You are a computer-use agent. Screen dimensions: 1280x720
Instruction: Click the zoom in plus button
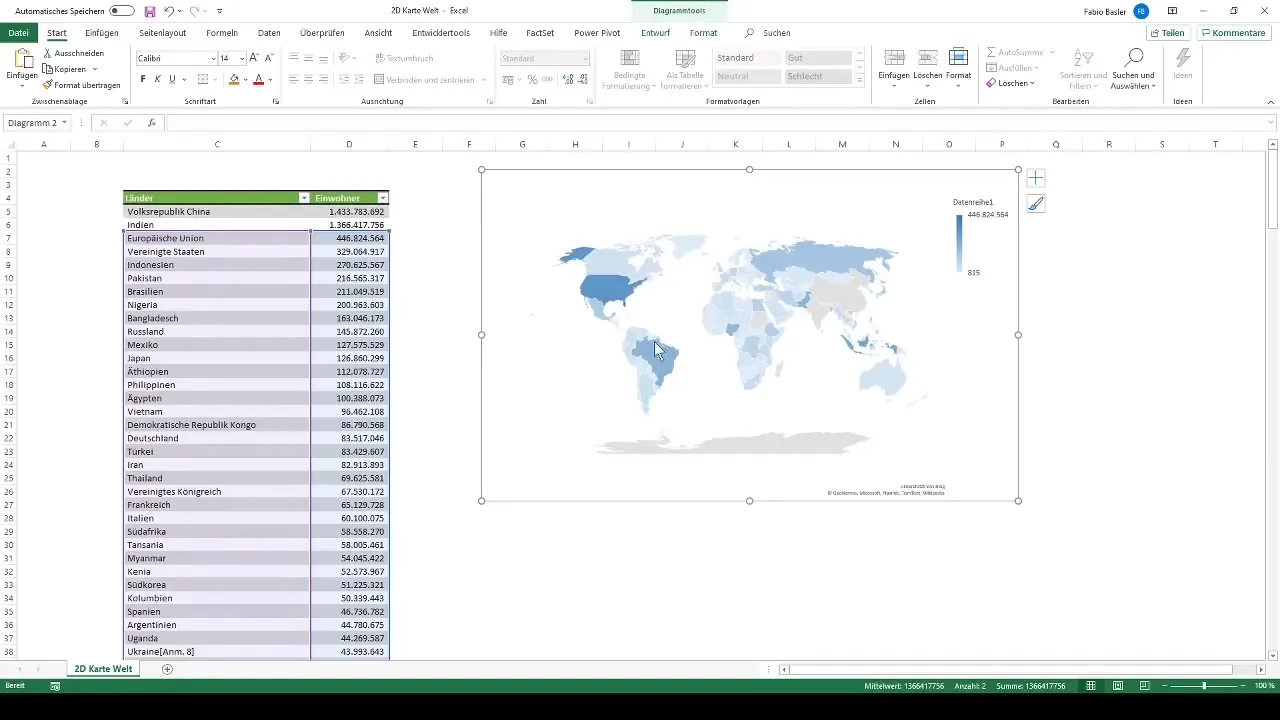click(x=1243, y=686)
